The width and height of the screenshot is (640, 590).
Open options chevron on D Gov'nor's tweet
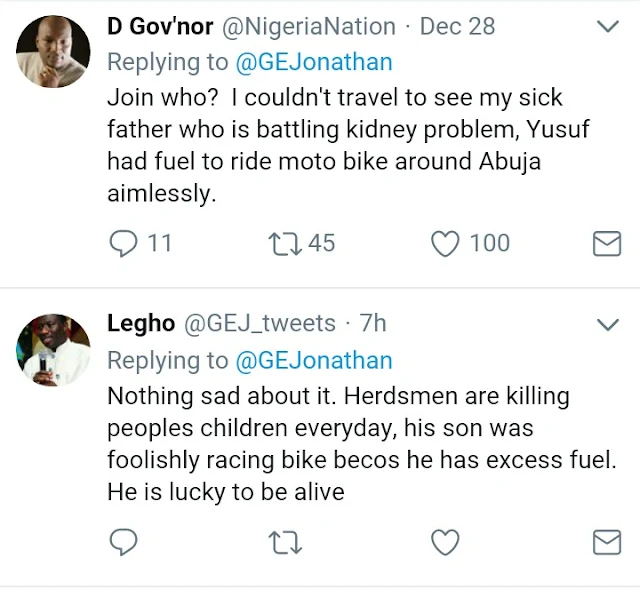coord(607,27)
